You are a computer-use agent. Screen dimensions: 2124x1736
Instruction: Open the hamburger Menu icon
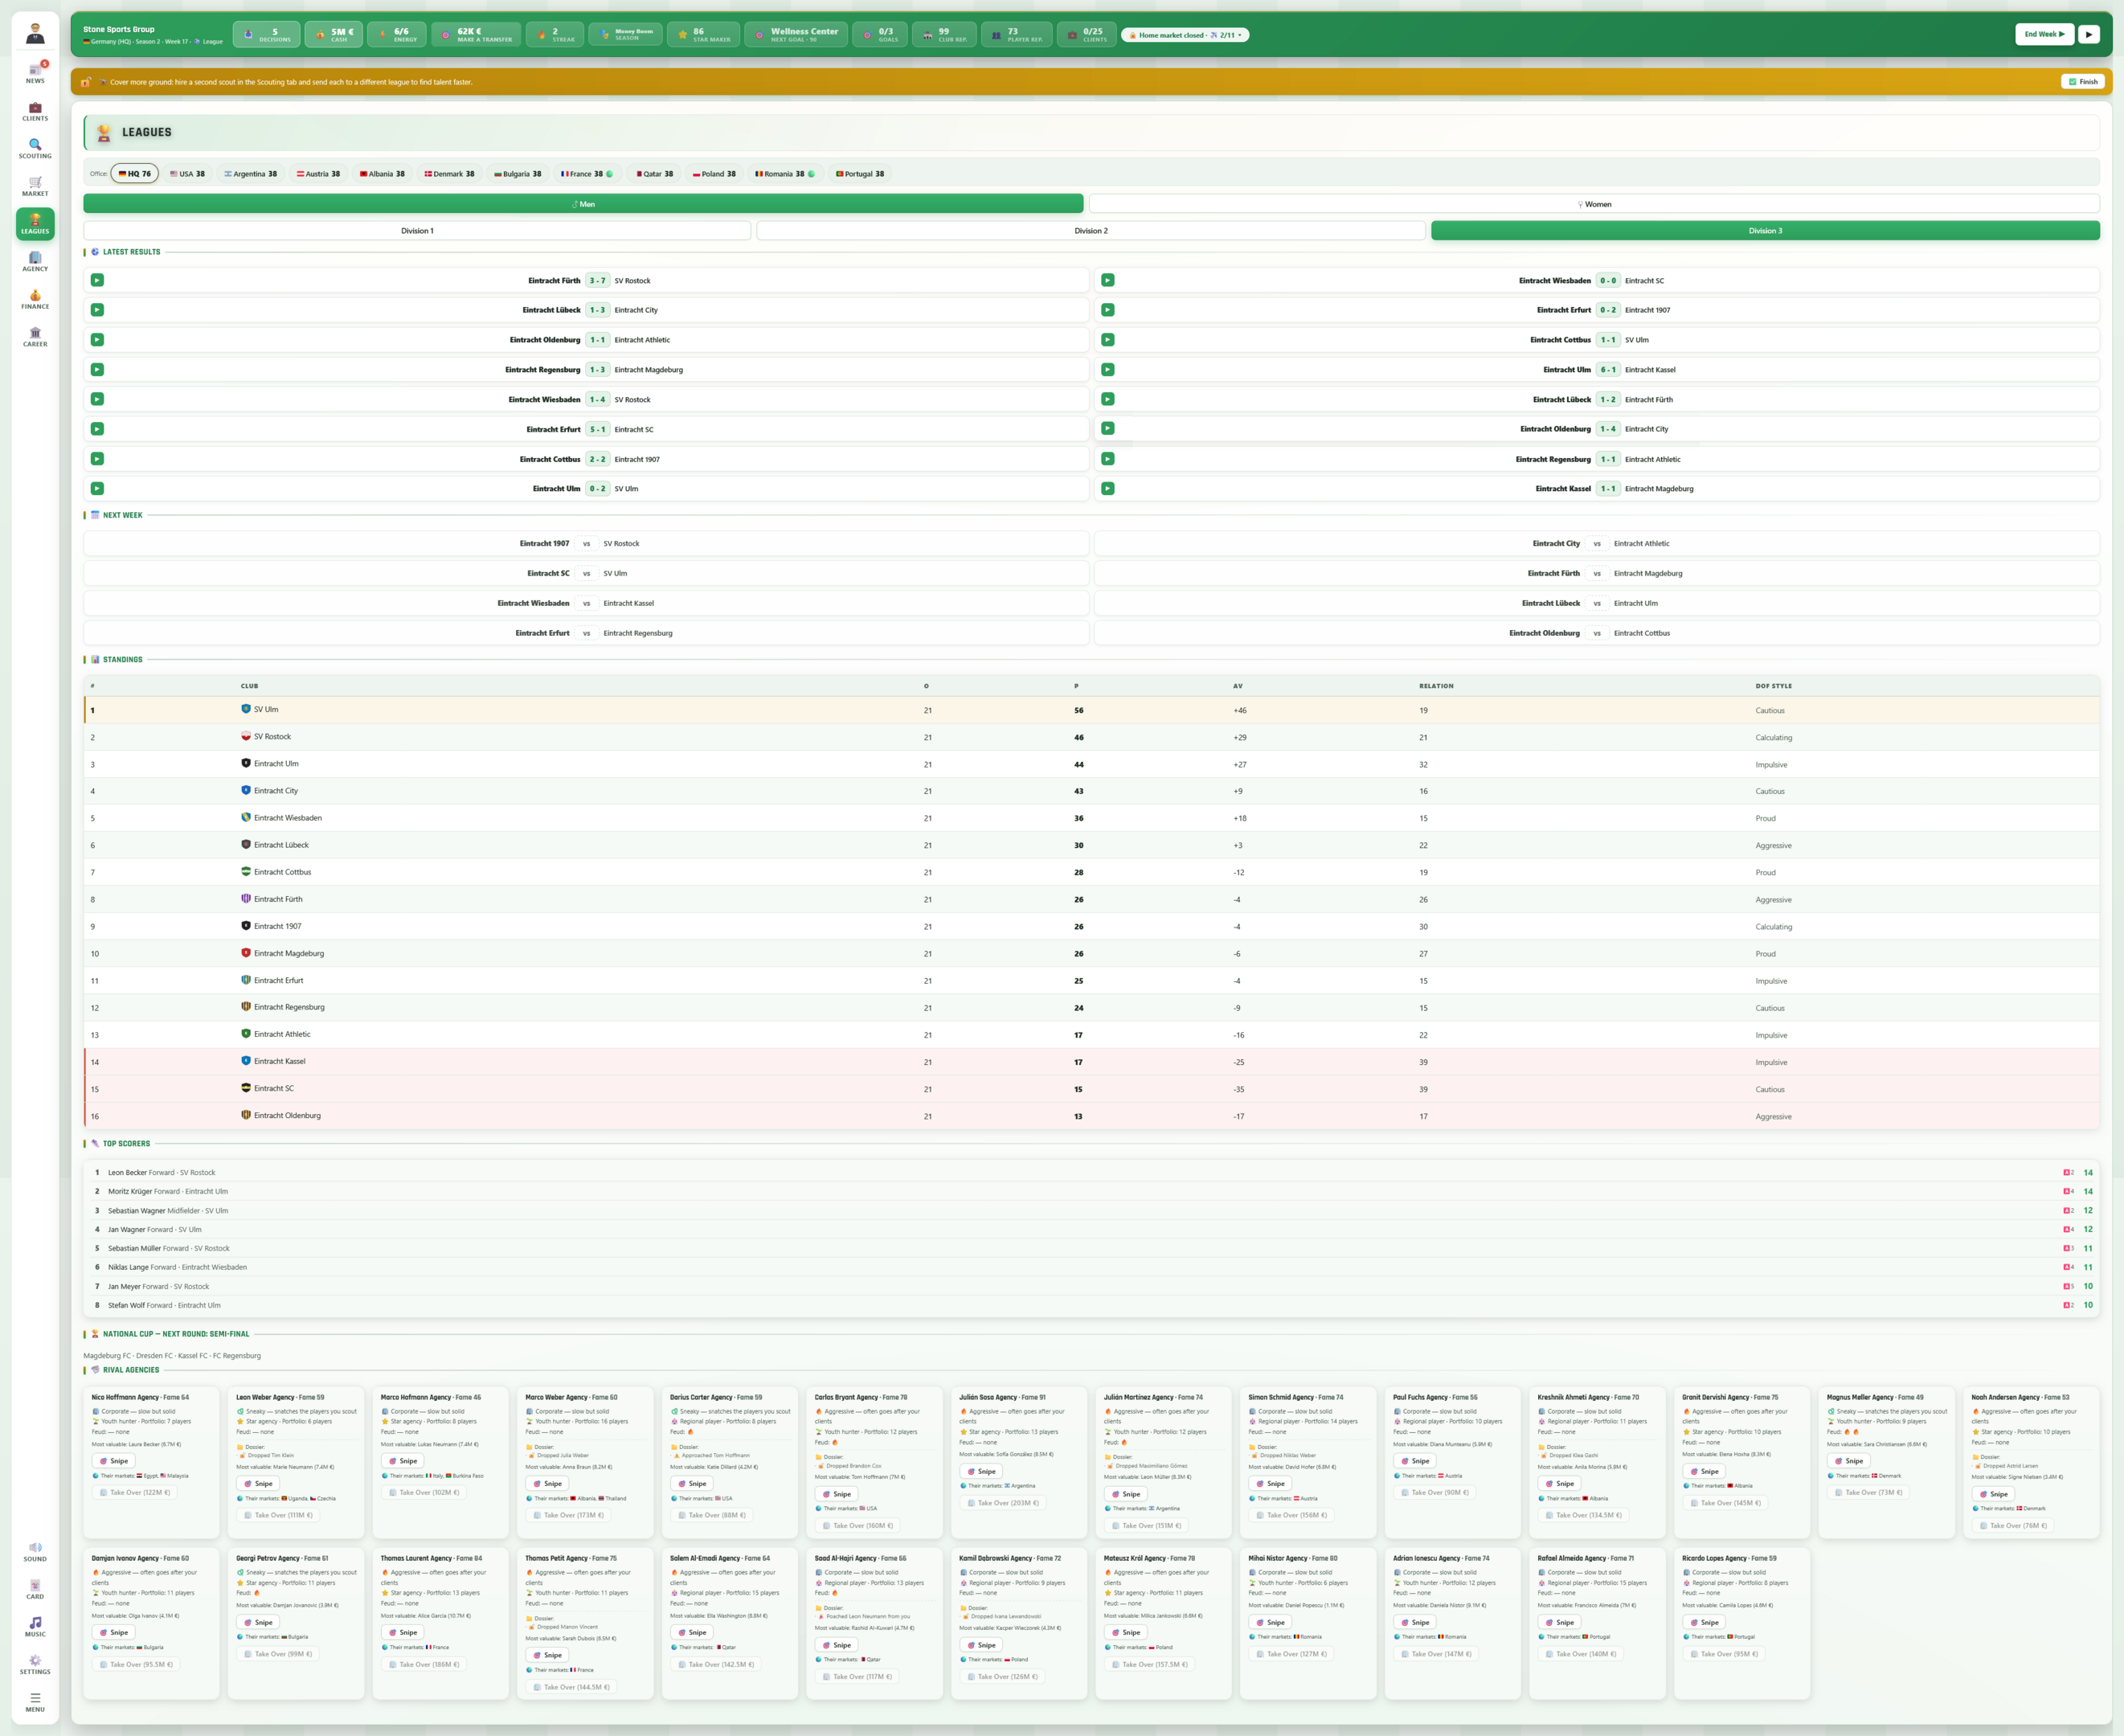tap(35, 1702)
